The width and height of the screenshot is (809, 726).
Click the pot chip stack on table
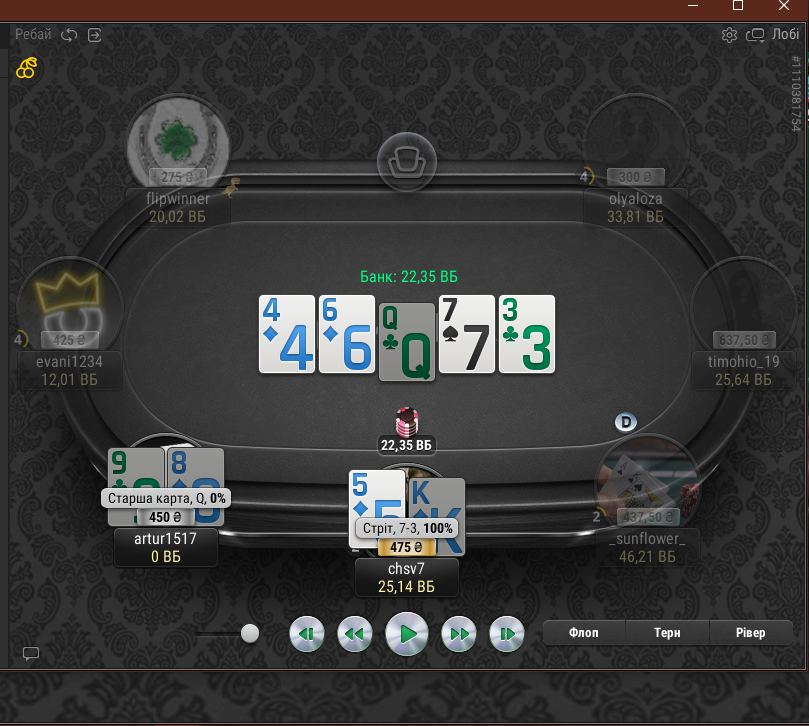click(407, 422)
